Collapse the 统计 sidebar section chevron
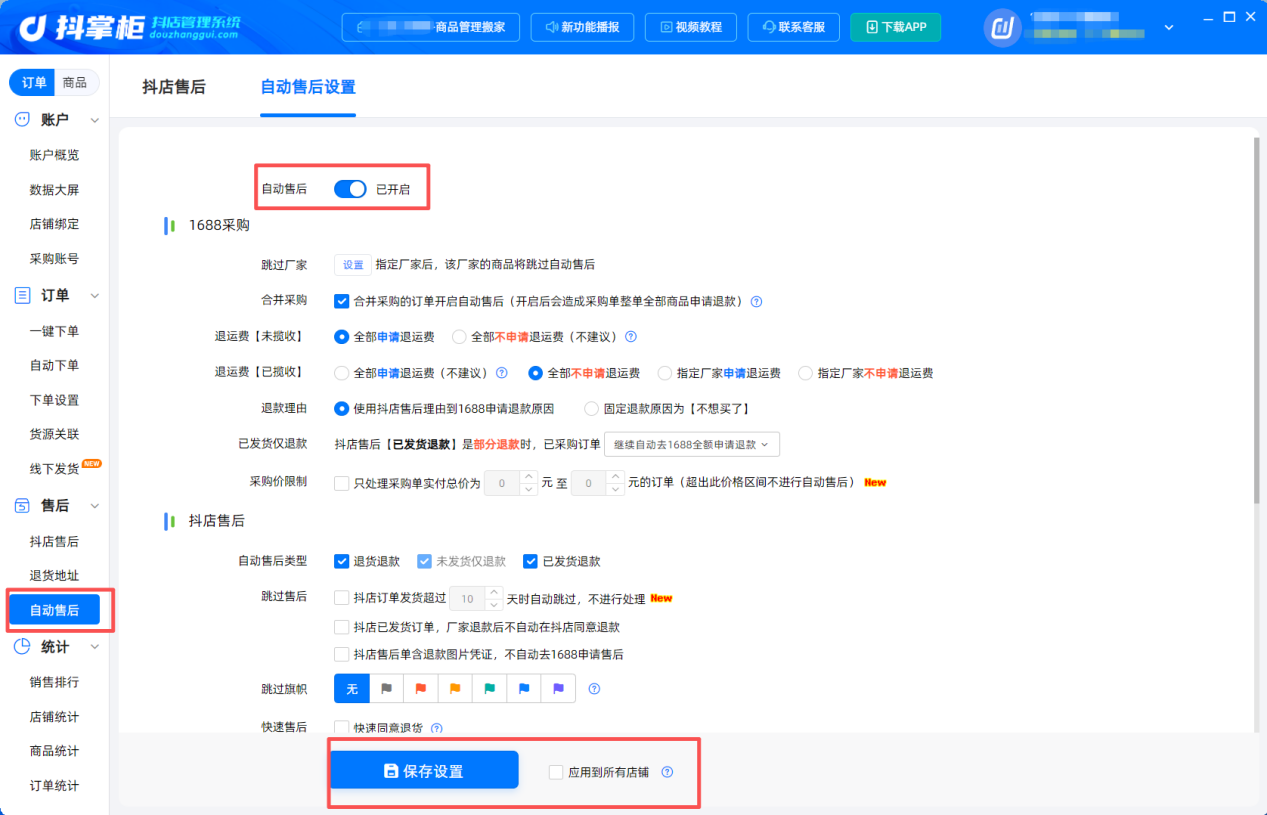Image resolution: width=1267 pixels, height=815 pixels. [95, 647]
